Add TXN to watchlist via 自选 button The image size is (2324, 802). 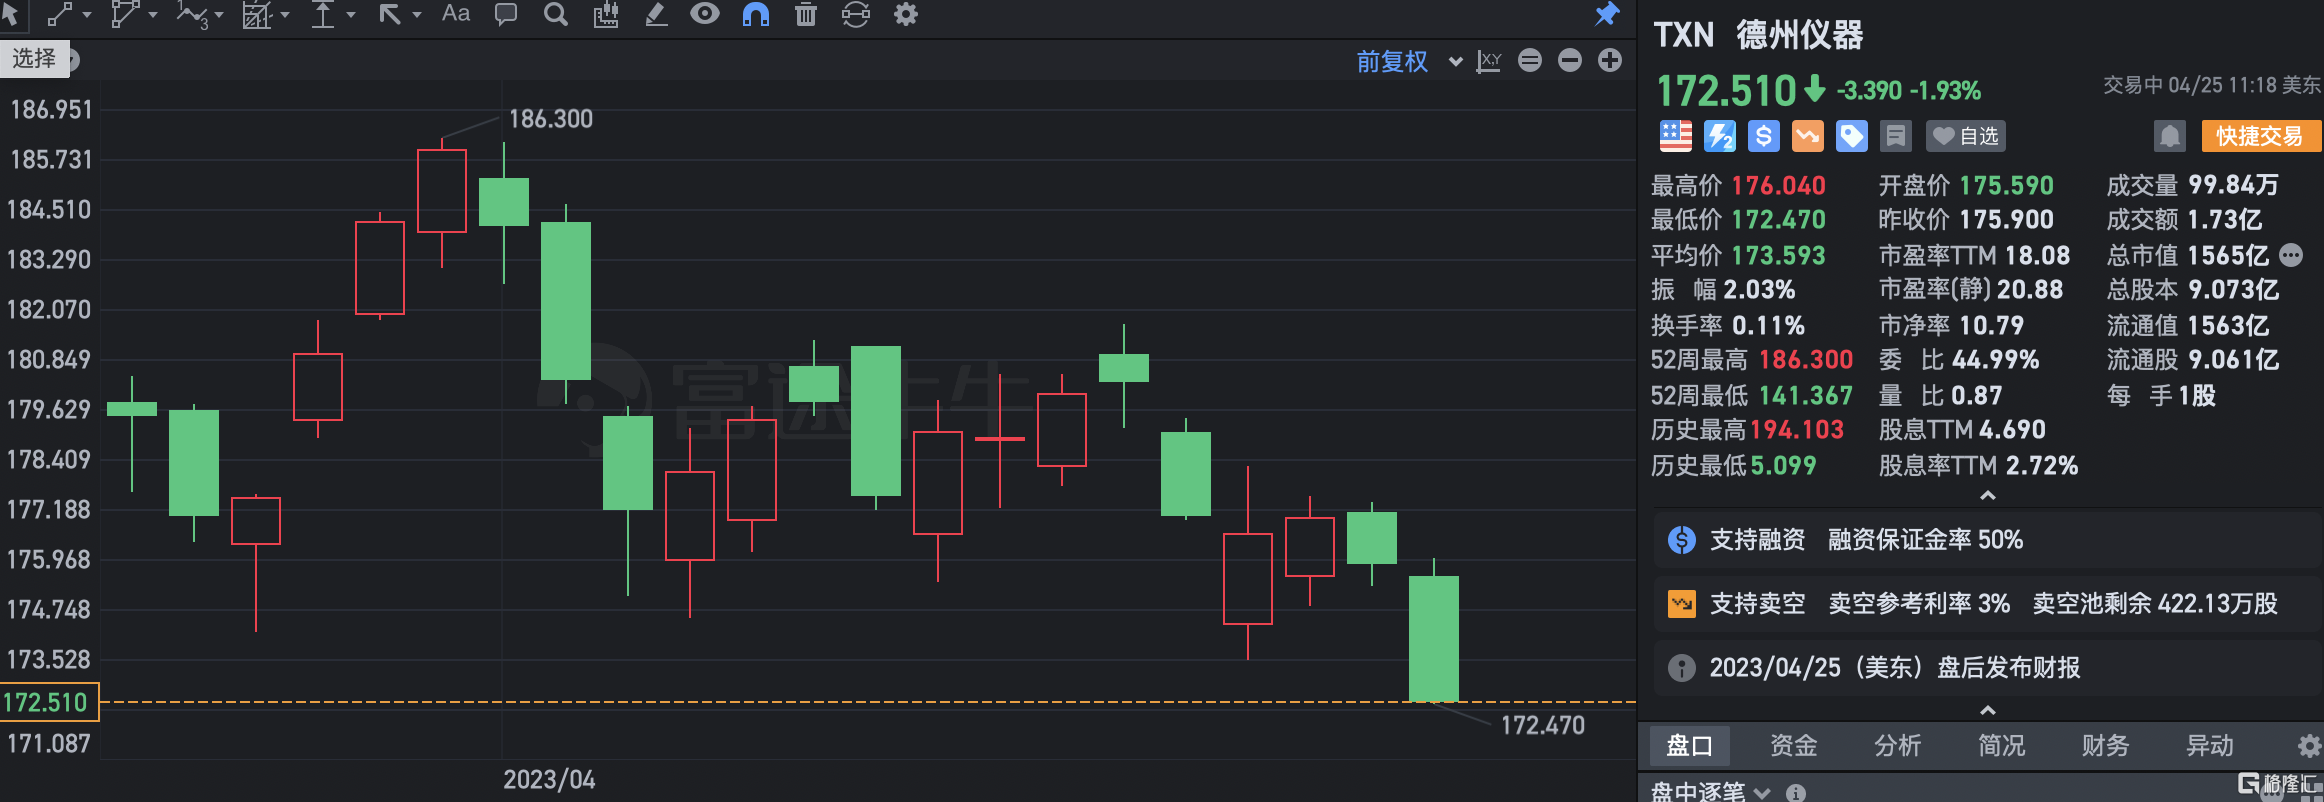tap(1966, 136)
